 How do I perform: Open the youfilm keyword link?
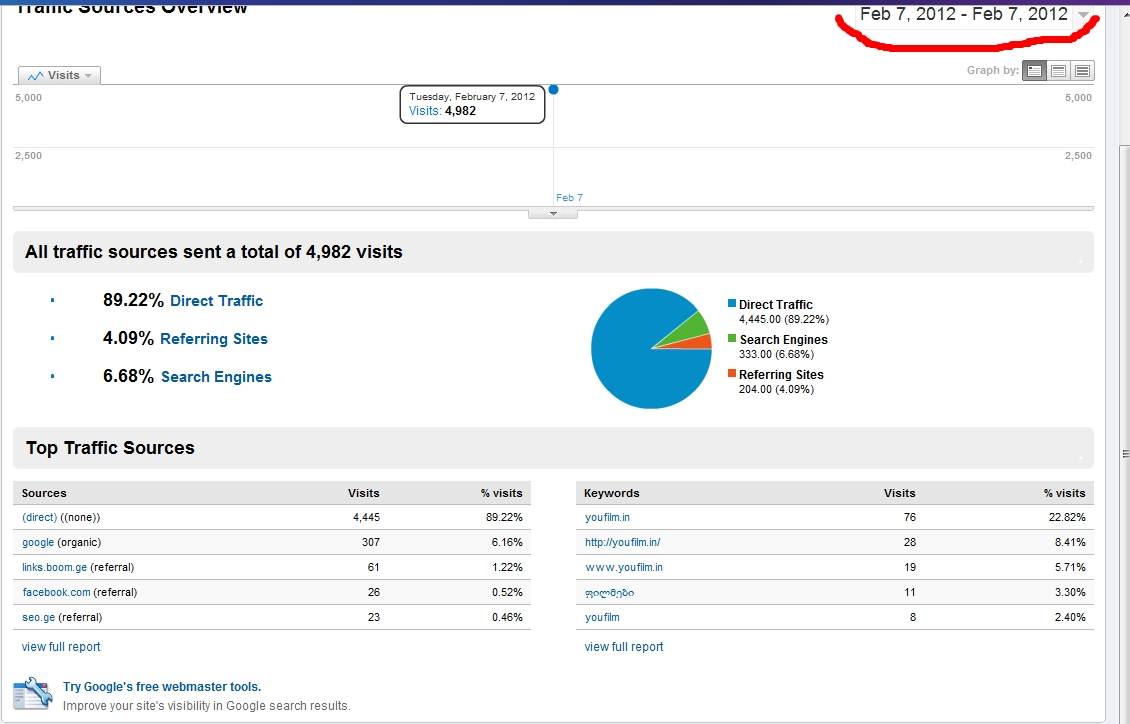(602, 617)
